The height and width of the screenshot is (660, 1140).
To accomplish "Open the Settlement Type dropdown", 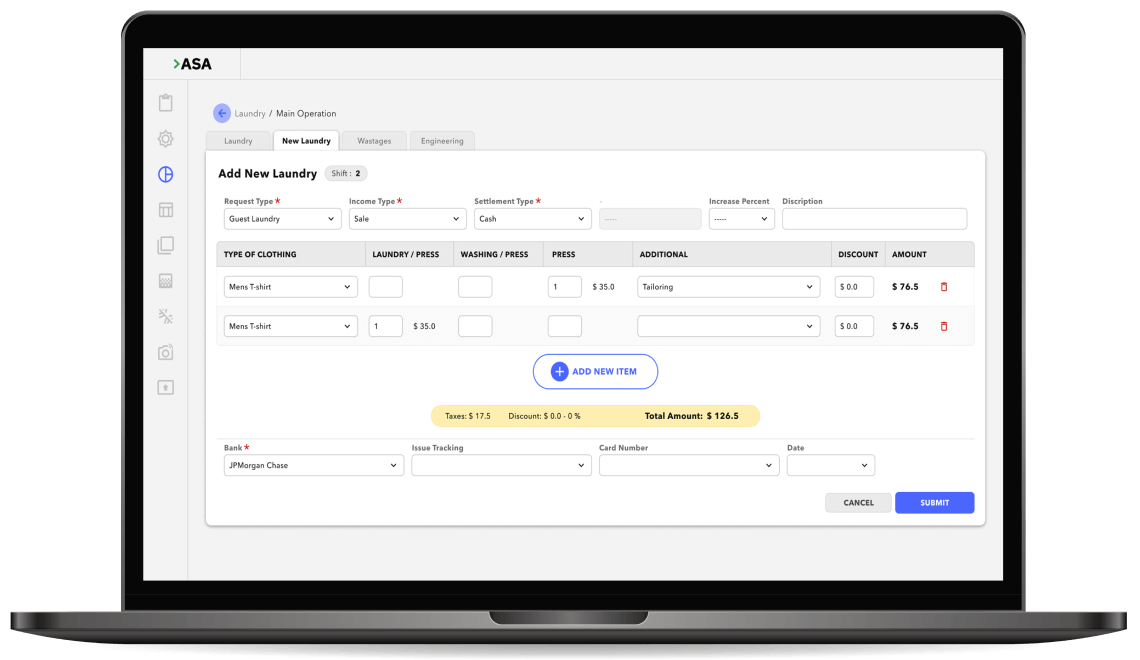I will coord(532,219).
